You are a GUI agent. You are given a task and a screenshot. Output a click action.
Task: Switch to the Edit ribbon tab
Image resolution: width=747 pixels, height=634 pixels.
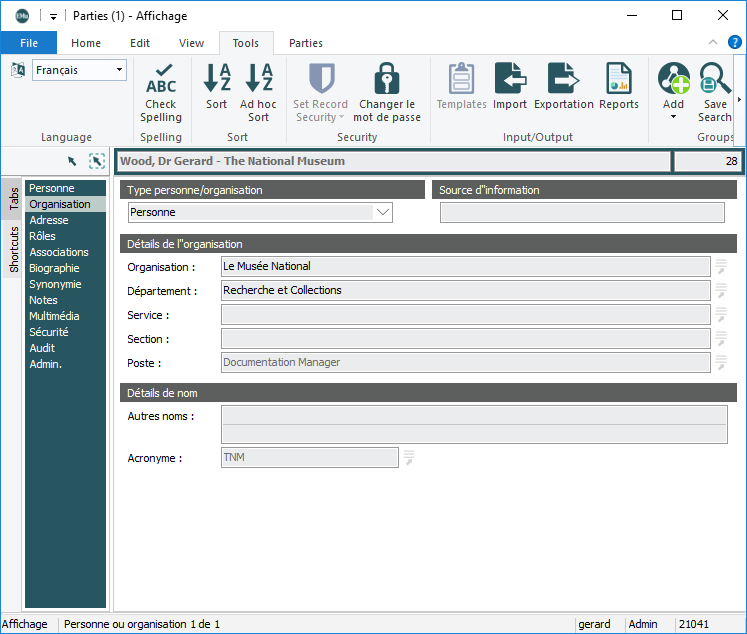140,43
